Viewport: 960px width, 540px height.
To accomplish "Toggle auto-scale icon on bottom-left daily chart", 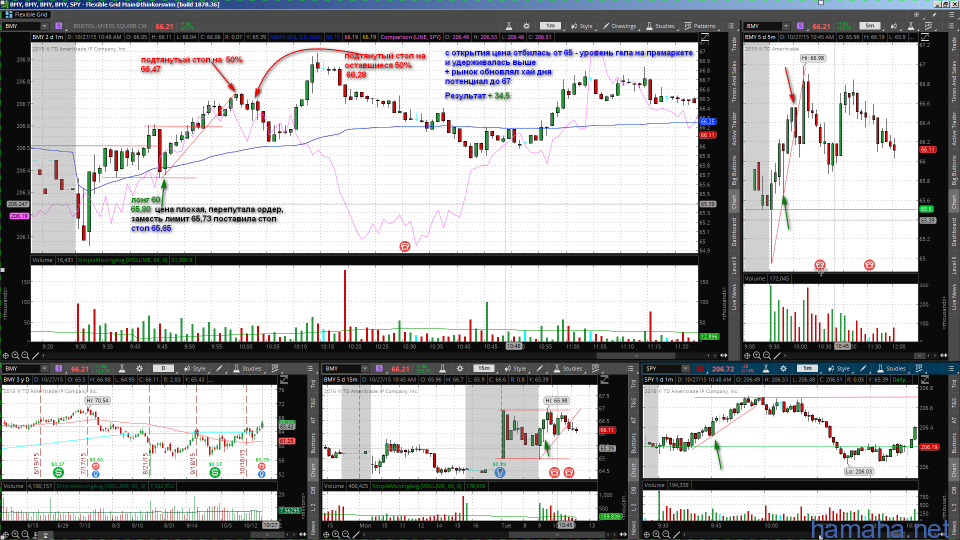I will coord(284,380).
